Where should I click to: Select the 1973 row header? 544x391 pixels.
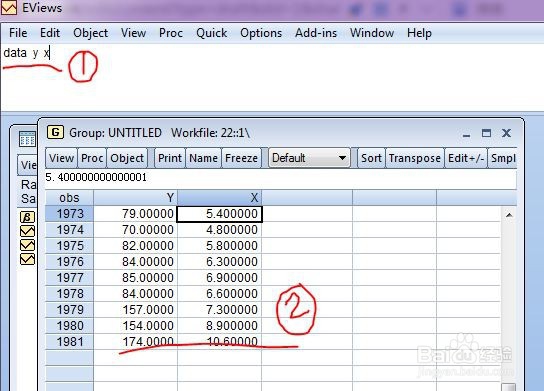(69, 214)
